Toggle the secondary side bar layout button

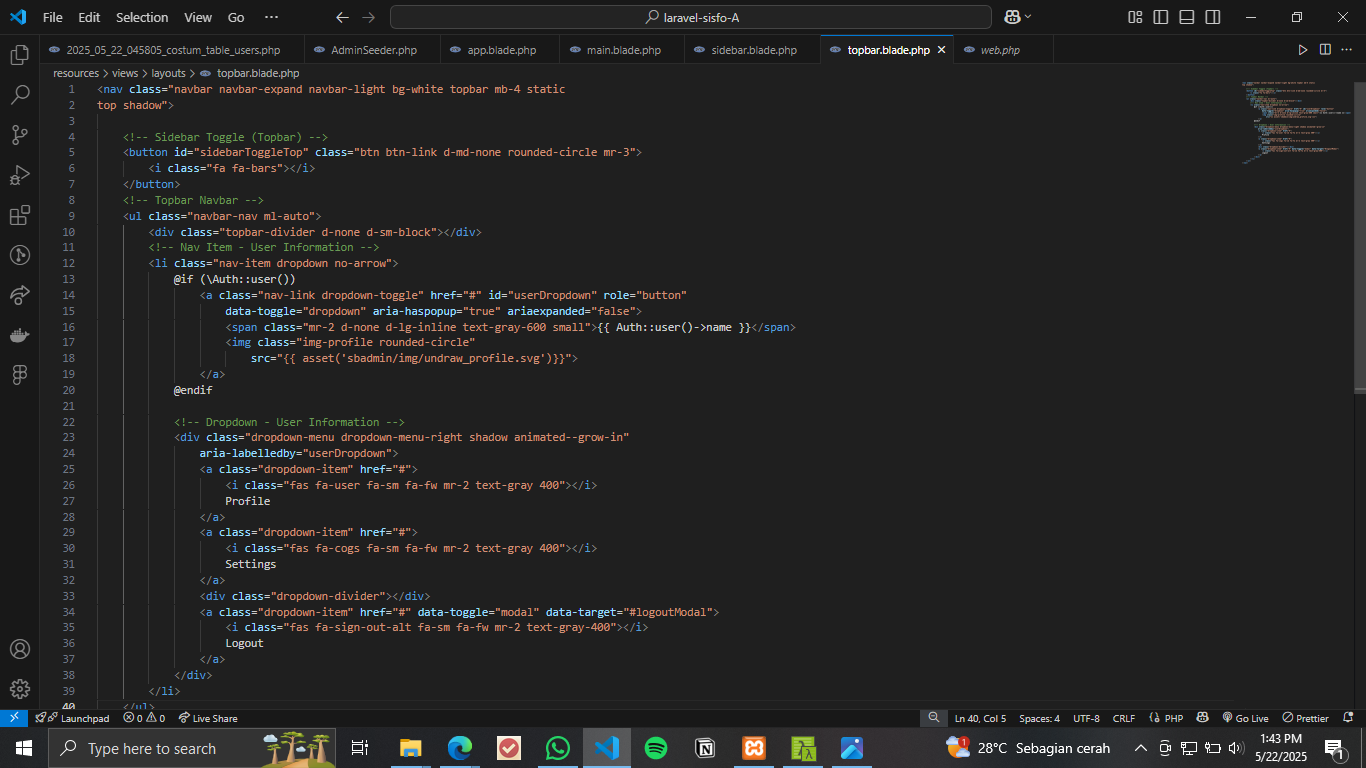pyautogui.click(x=1212, y=17)
